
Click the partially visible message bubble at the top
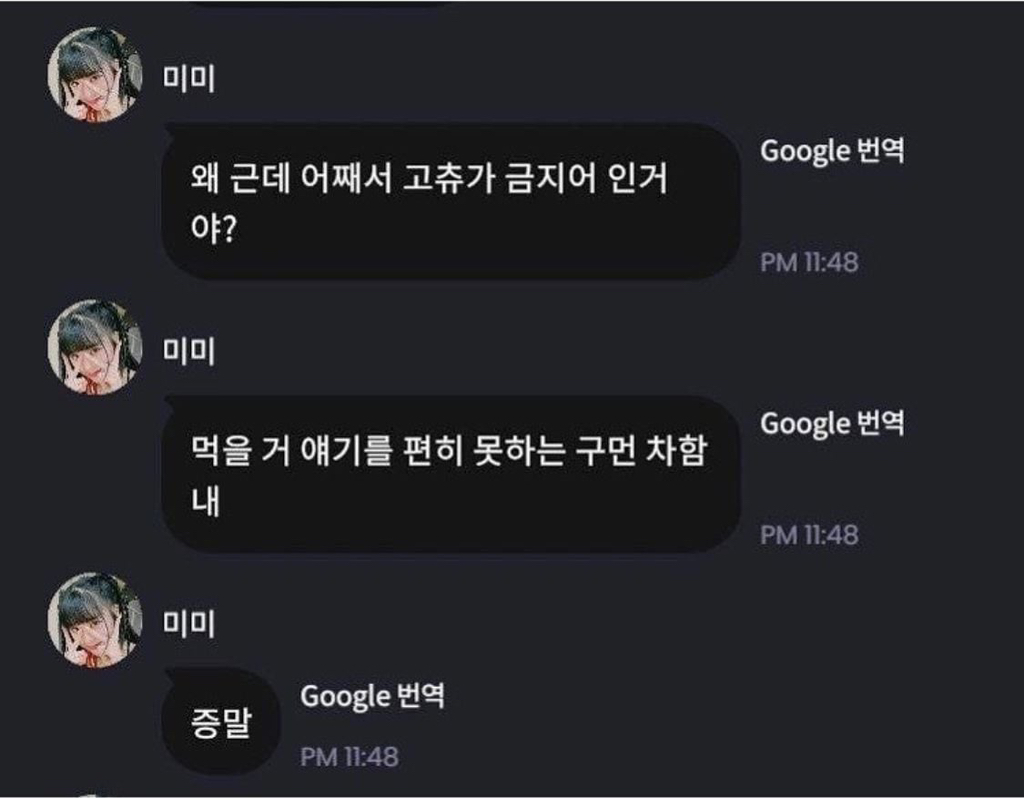[320, 4]
